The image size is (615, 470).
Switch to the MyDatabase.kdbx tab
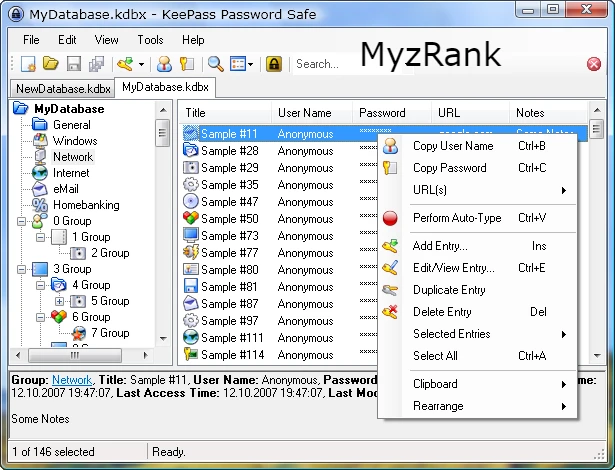click(165, 87)
